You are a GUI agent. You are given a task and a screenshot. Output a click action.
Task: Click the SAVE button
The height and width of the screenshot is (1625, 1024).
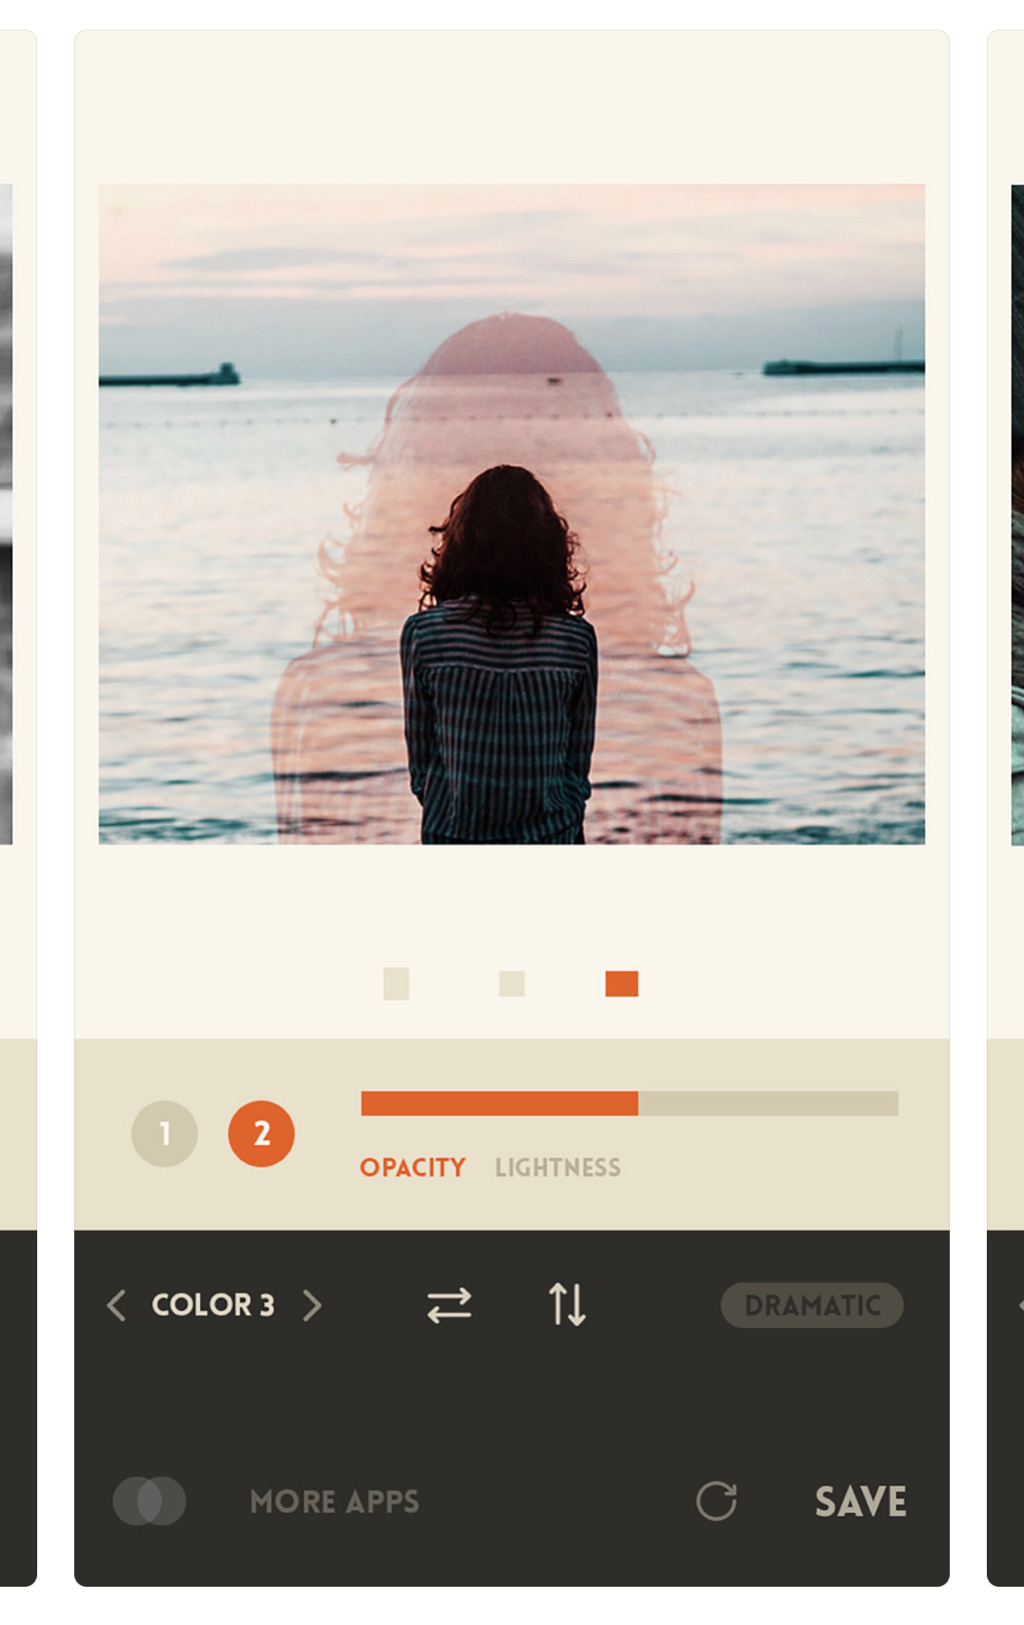pyautogui.click(x=860, y=1501)
